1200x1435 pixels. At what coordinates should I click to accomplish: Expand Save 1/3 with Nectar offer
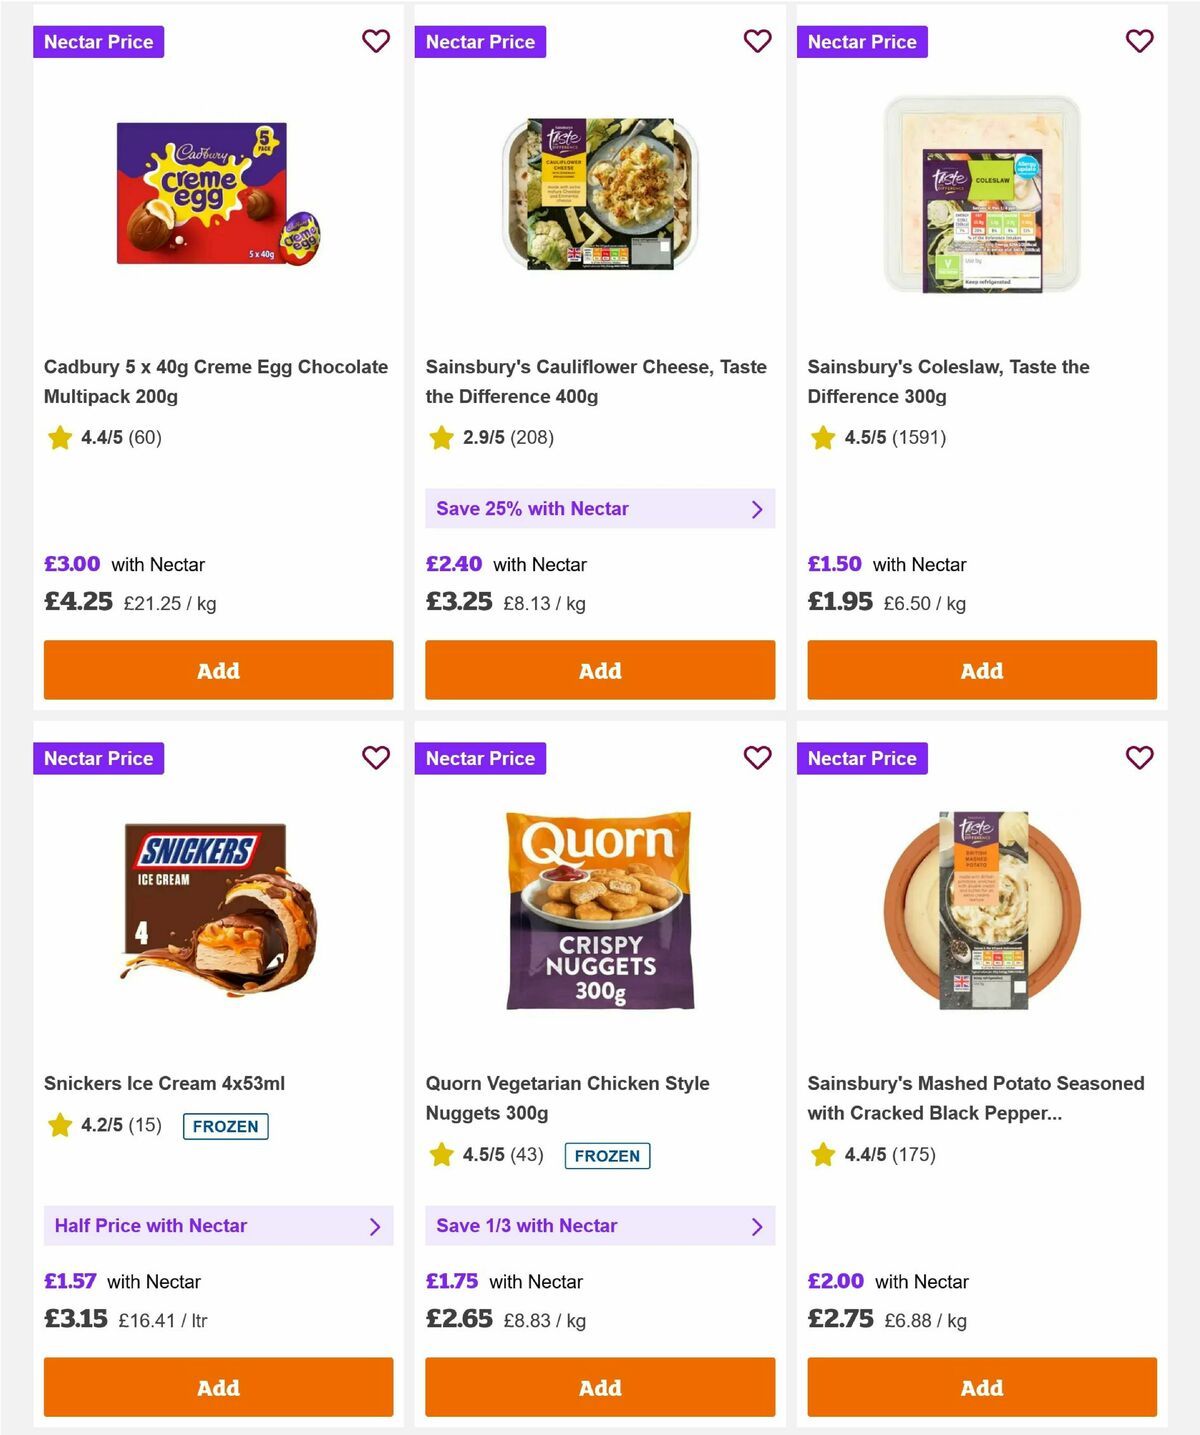[600, 1225]
